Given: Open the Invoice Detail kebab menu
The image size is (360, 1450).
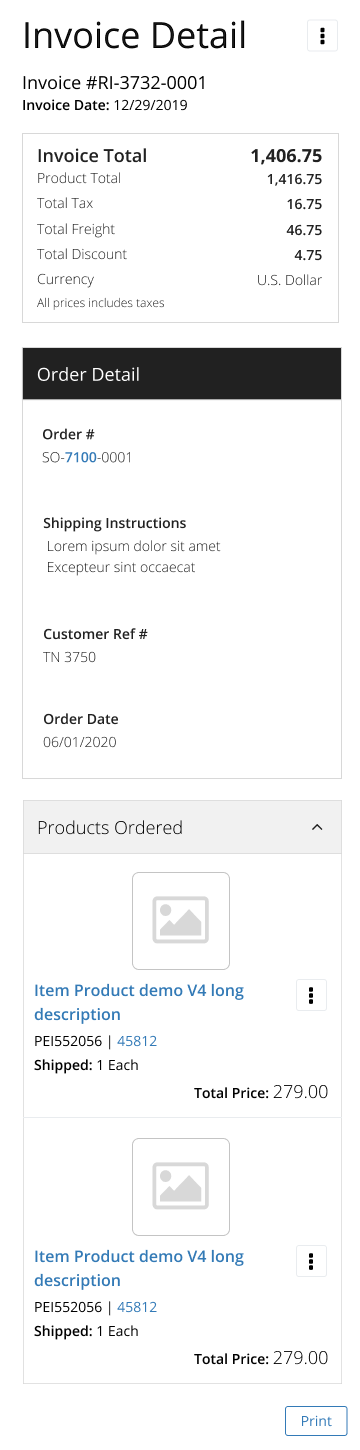Looking at the screenshot, I should click(x=321, y=36).
